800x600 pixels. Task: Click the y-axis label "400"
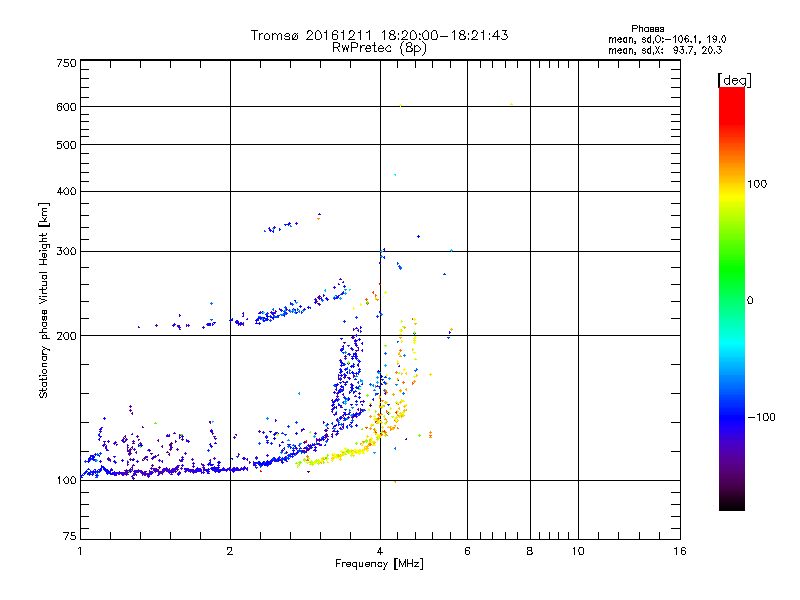point(66,192)
